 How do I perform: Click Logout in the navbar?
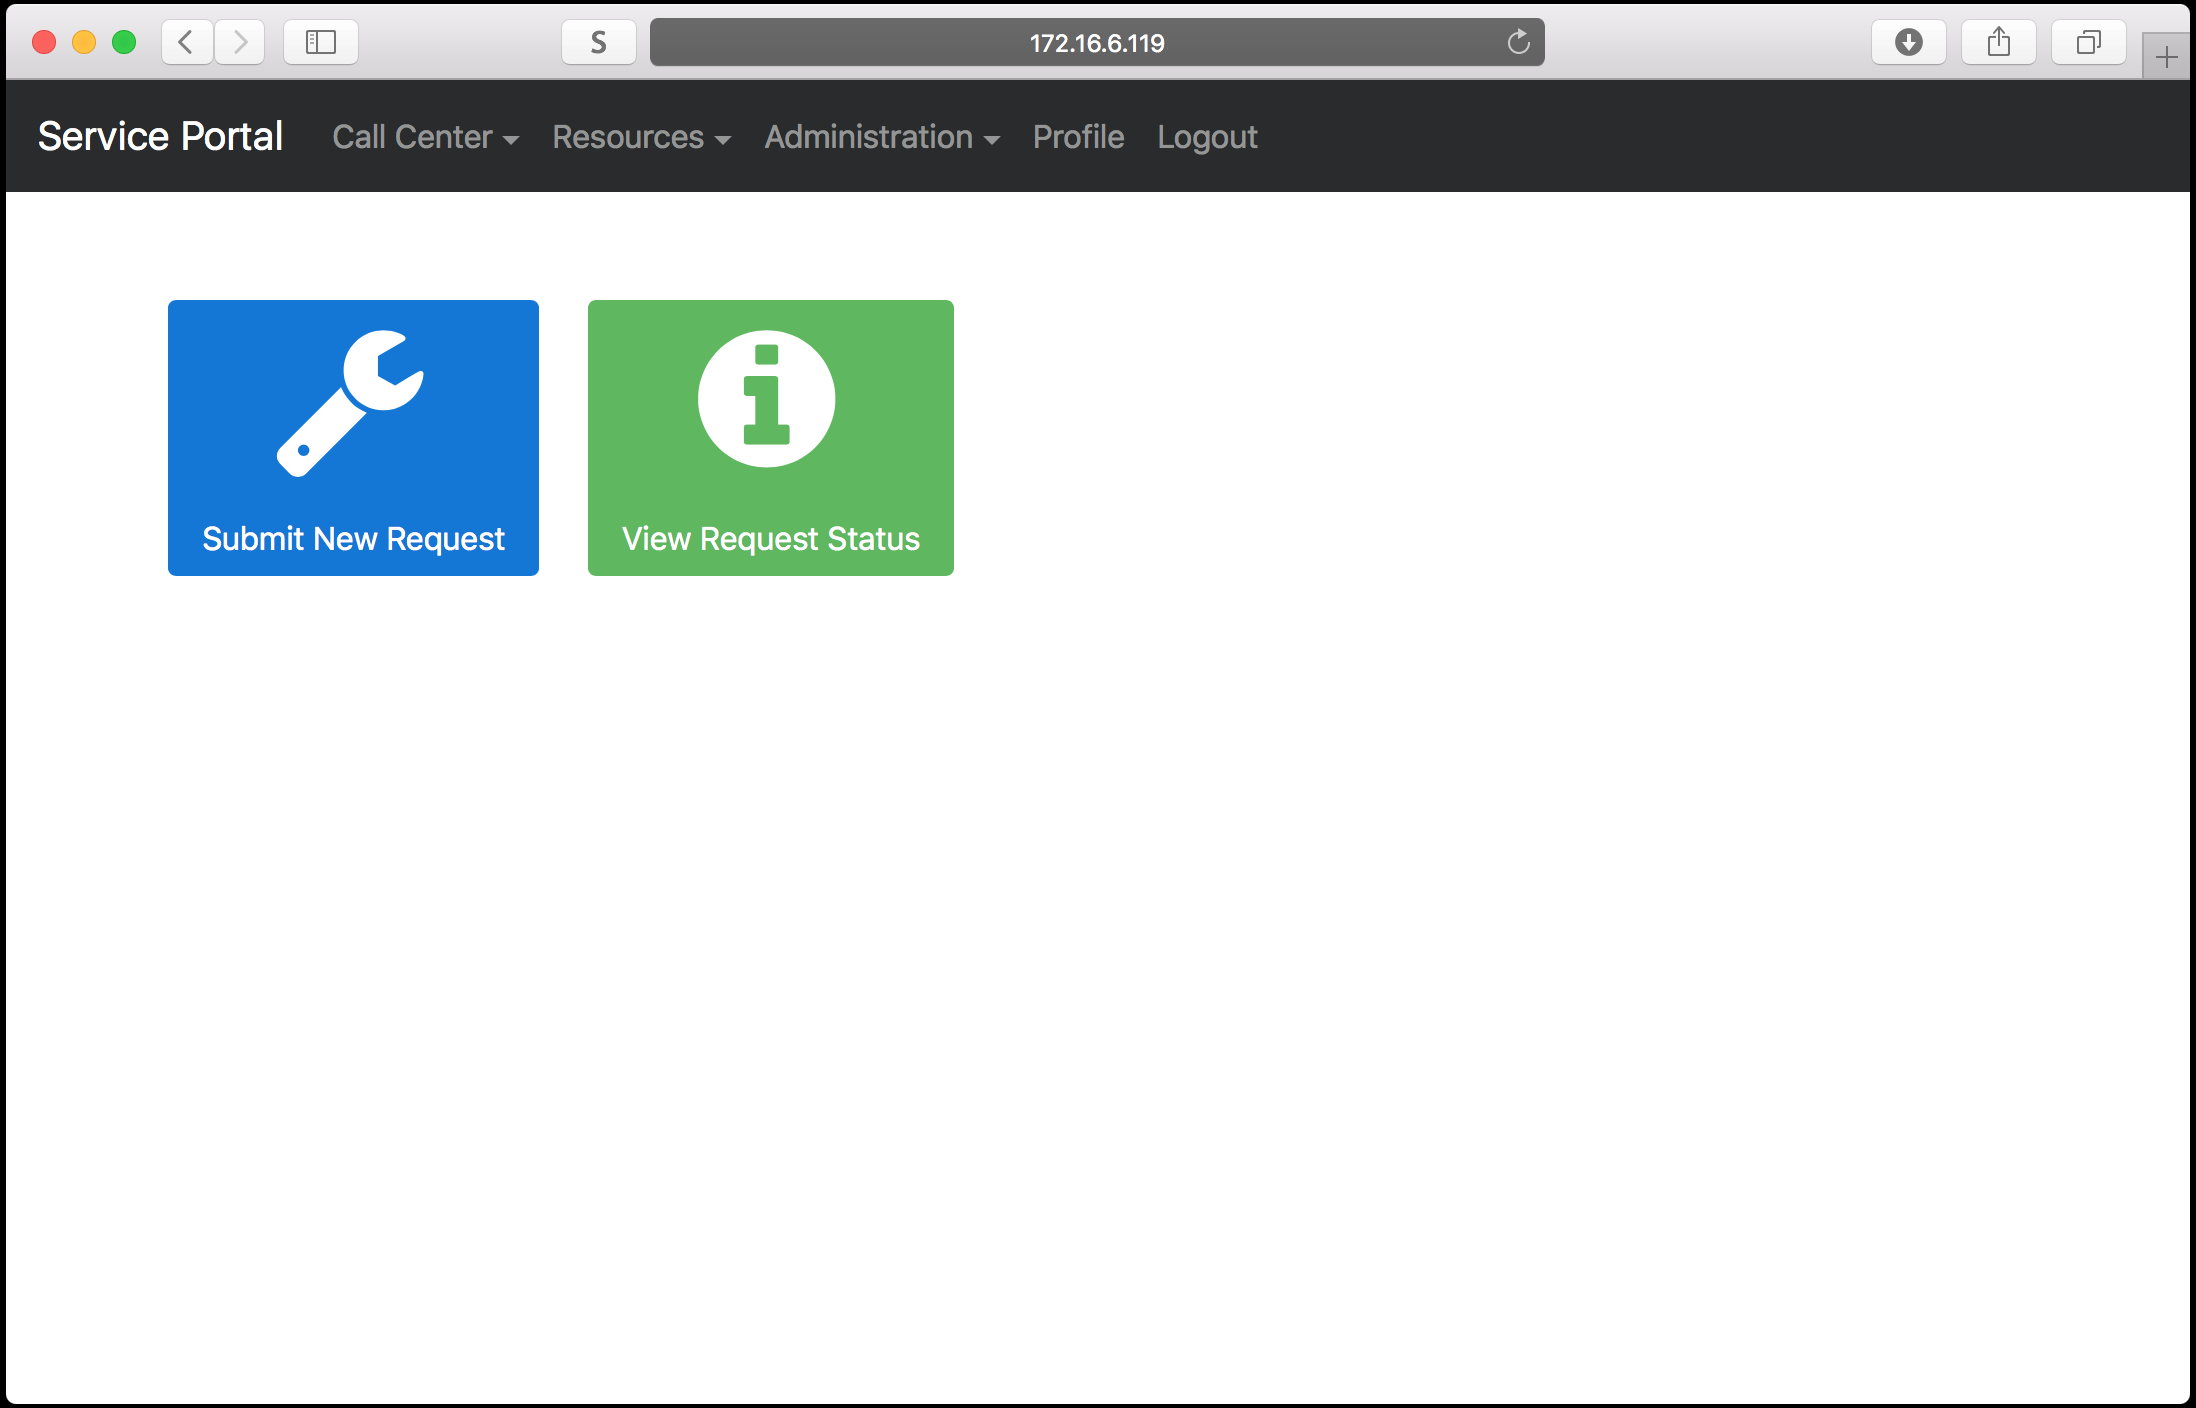[x=1207, y=137]
